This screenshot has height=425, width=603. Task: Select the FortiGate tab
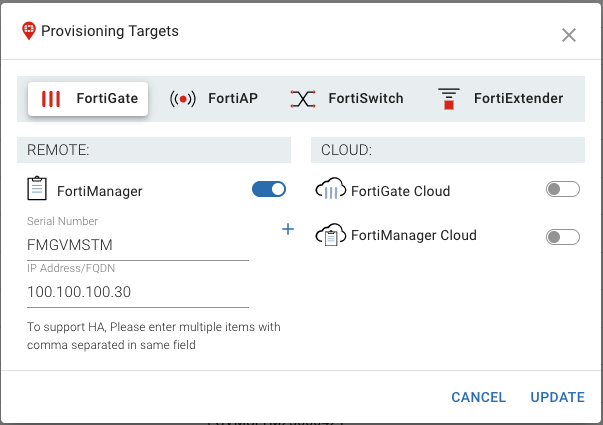pos(88,99)
